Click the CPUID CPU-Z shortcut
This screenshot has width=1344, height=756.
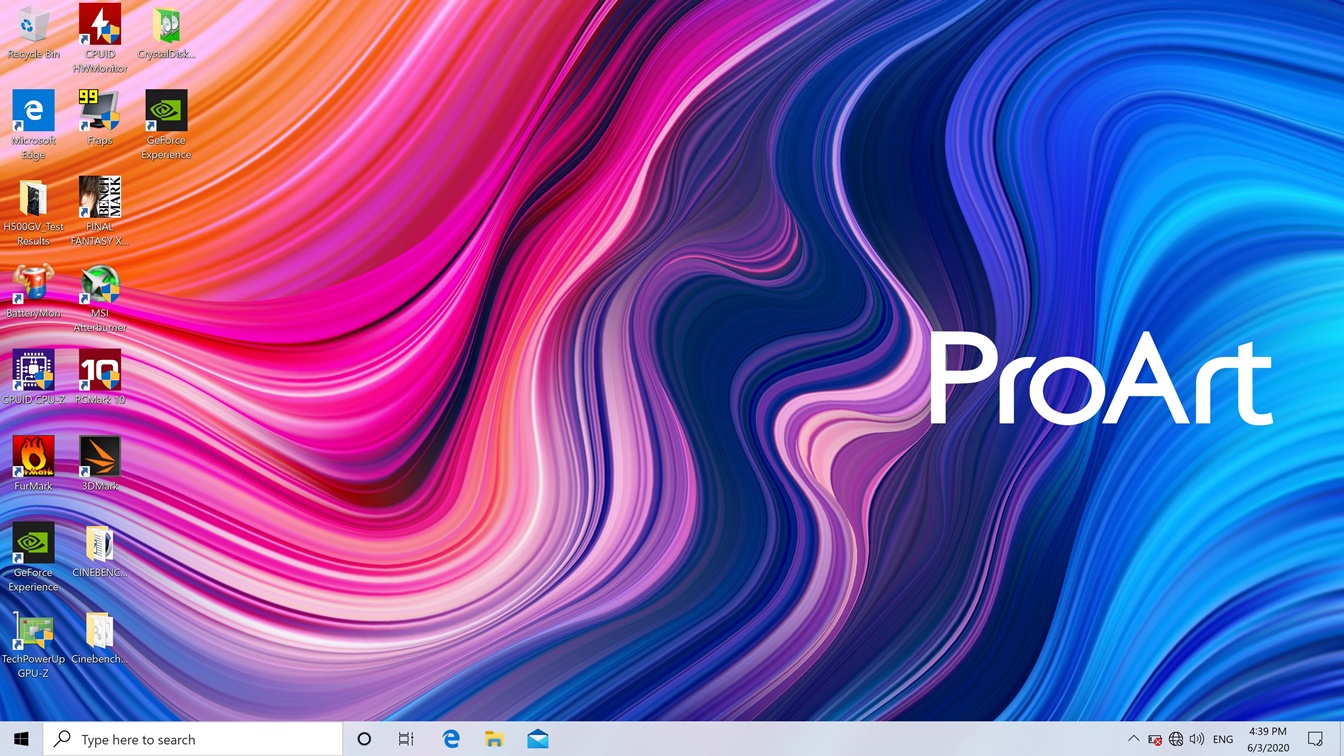point(33,377)
